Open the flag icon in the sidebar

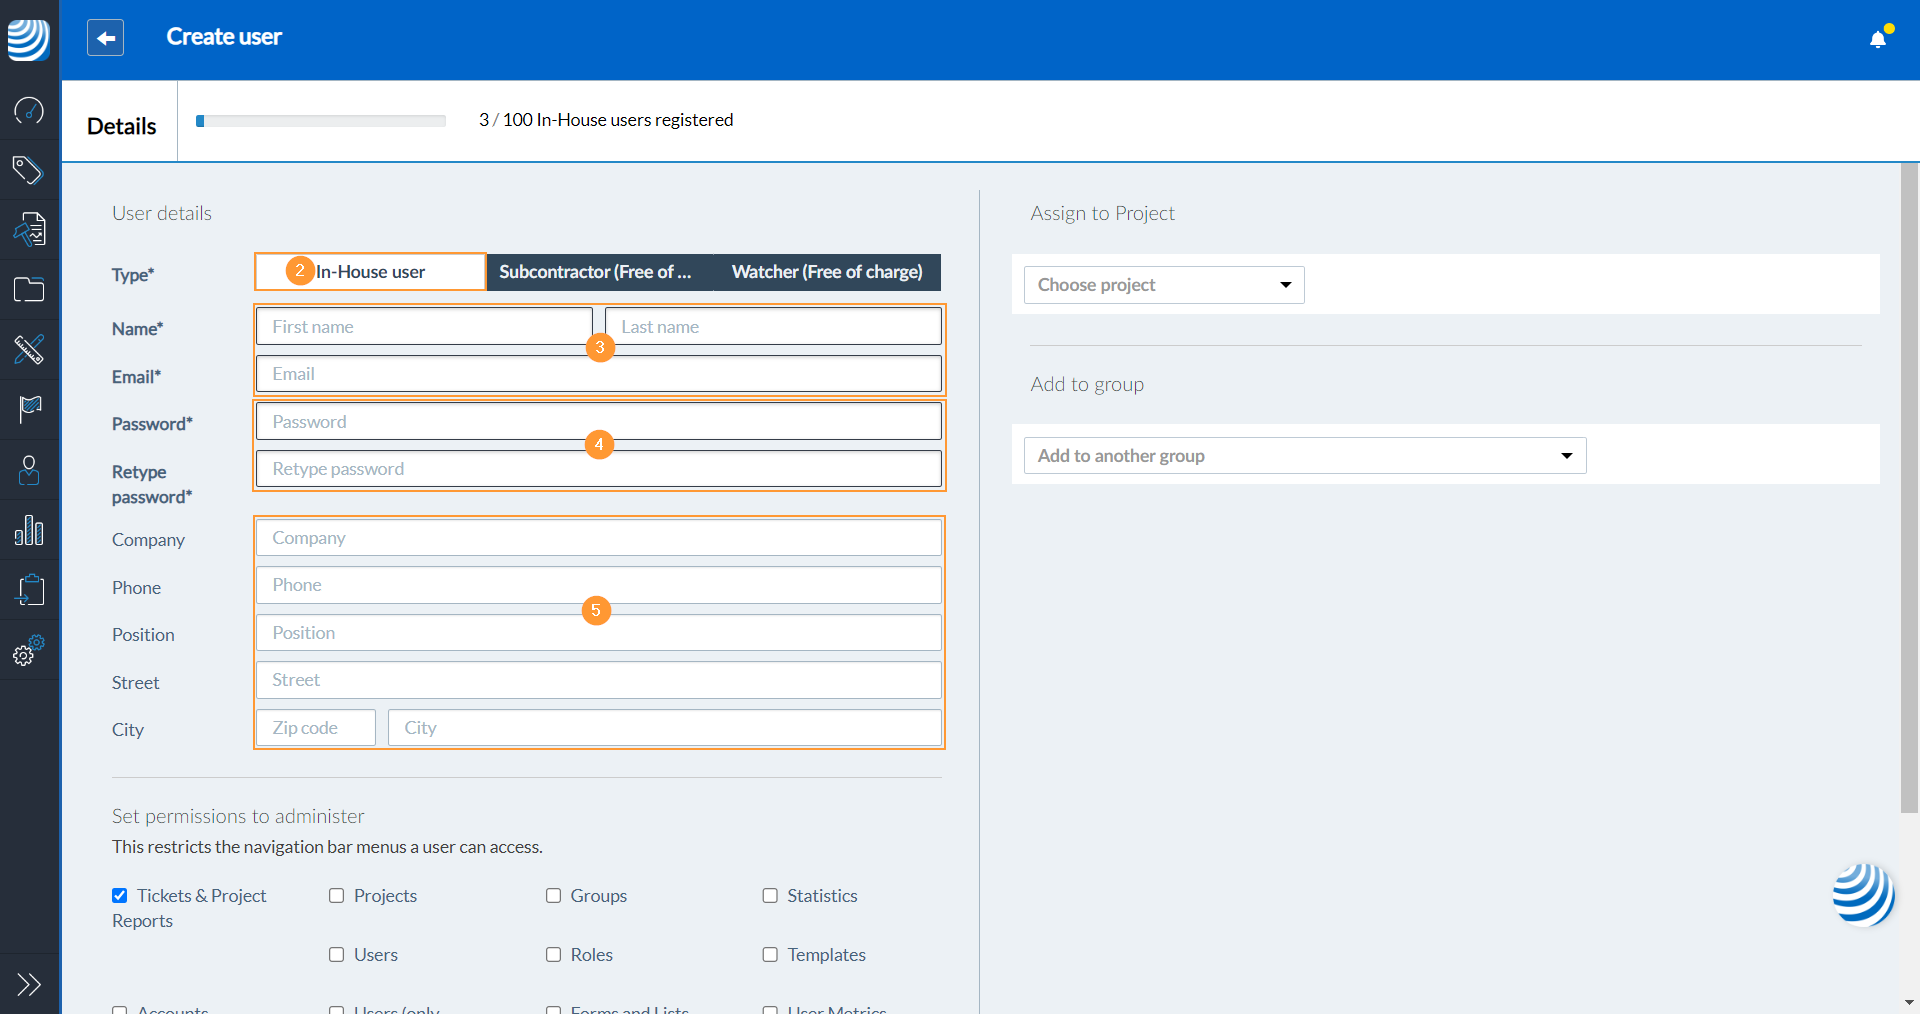pos(29,409)
